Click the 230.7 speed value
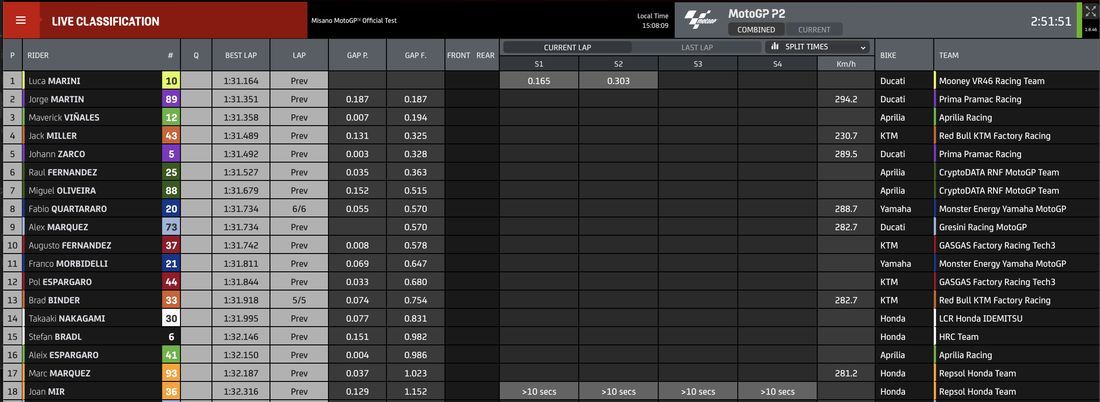Viewport: 1100px width, 402px height. (845, 135)
